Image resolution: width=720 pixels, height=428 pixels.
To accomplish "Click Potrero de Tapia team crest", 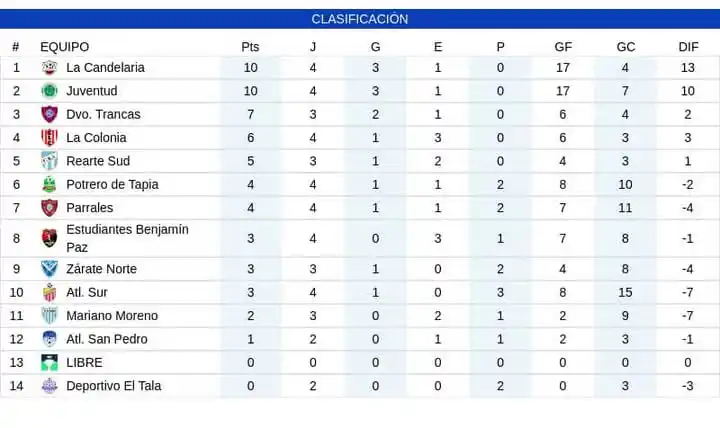I will click(x=49, y=184).
